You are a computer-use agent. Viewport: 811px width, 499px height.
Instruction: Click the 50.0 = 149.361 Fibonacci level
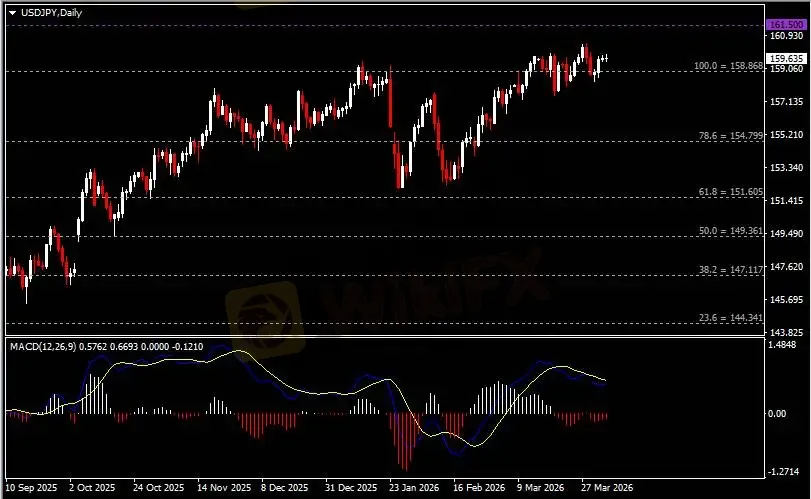(x=731, y=231)
